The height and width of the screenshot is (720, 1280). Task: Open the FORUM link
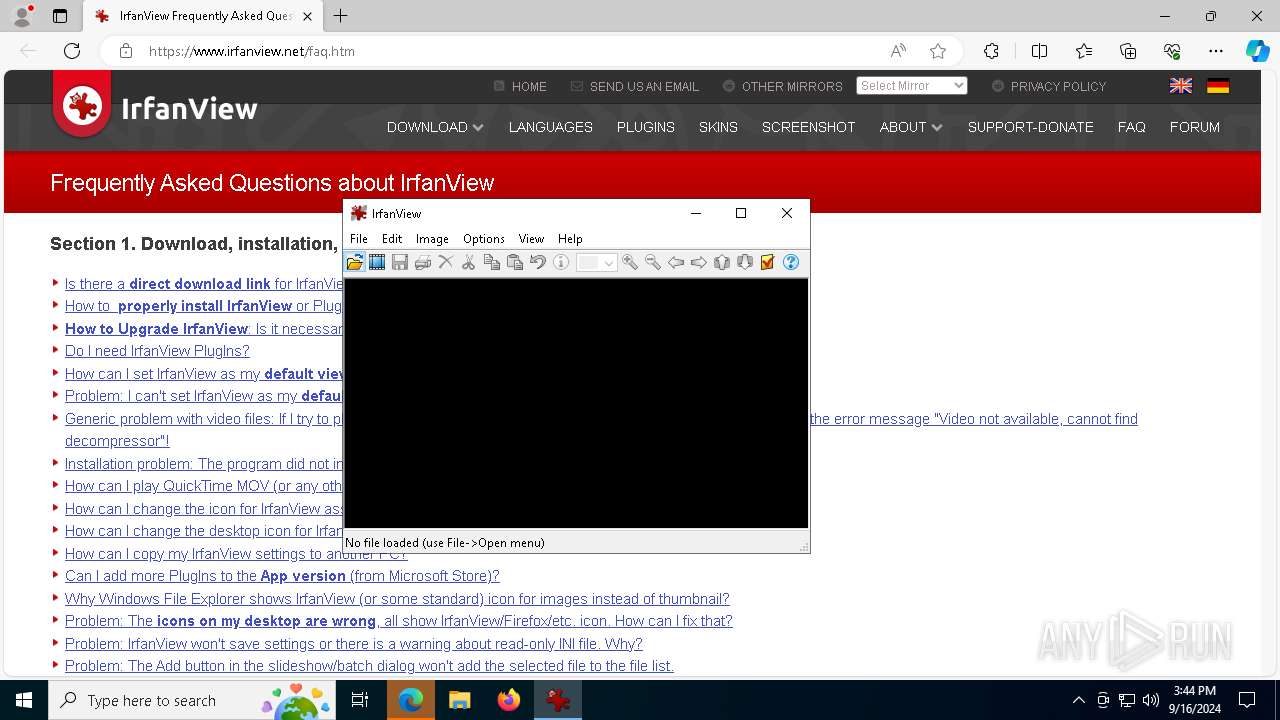pyautogui.click(x=1195, y=127)
